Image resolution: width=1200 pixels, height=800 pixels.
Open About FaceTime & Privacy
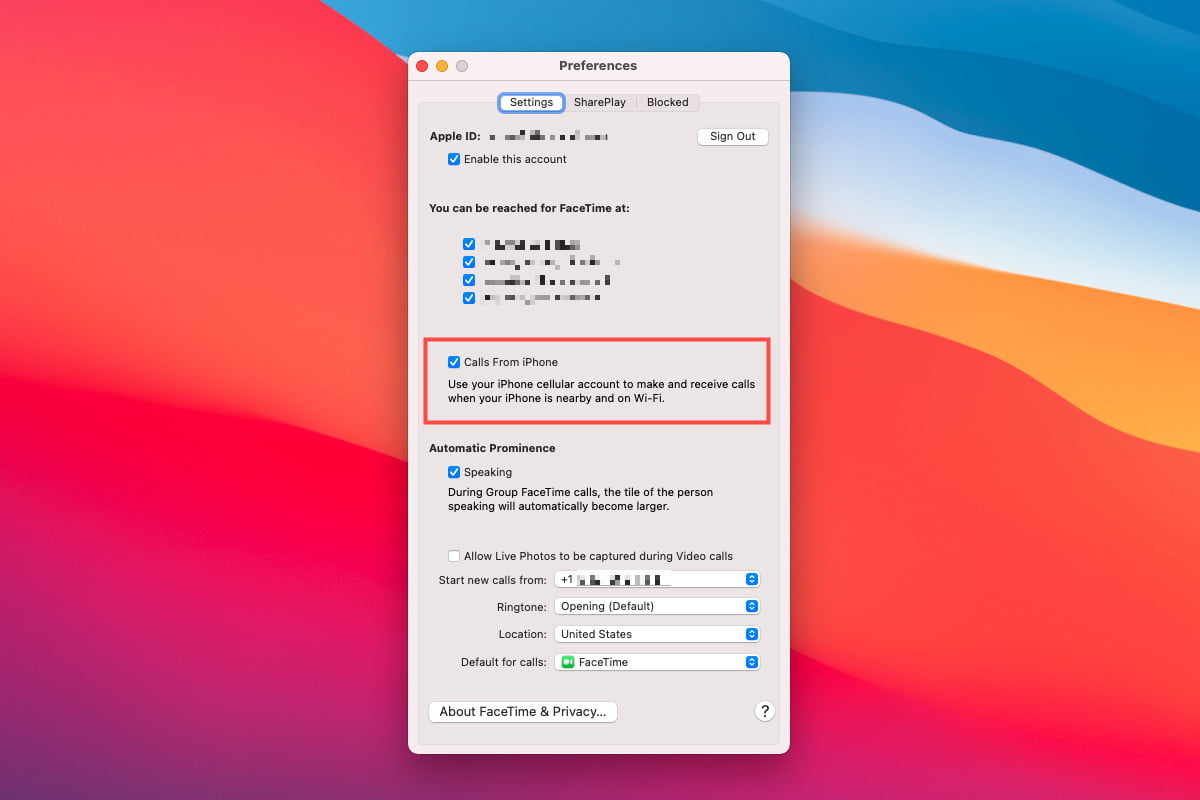point(522,711)
